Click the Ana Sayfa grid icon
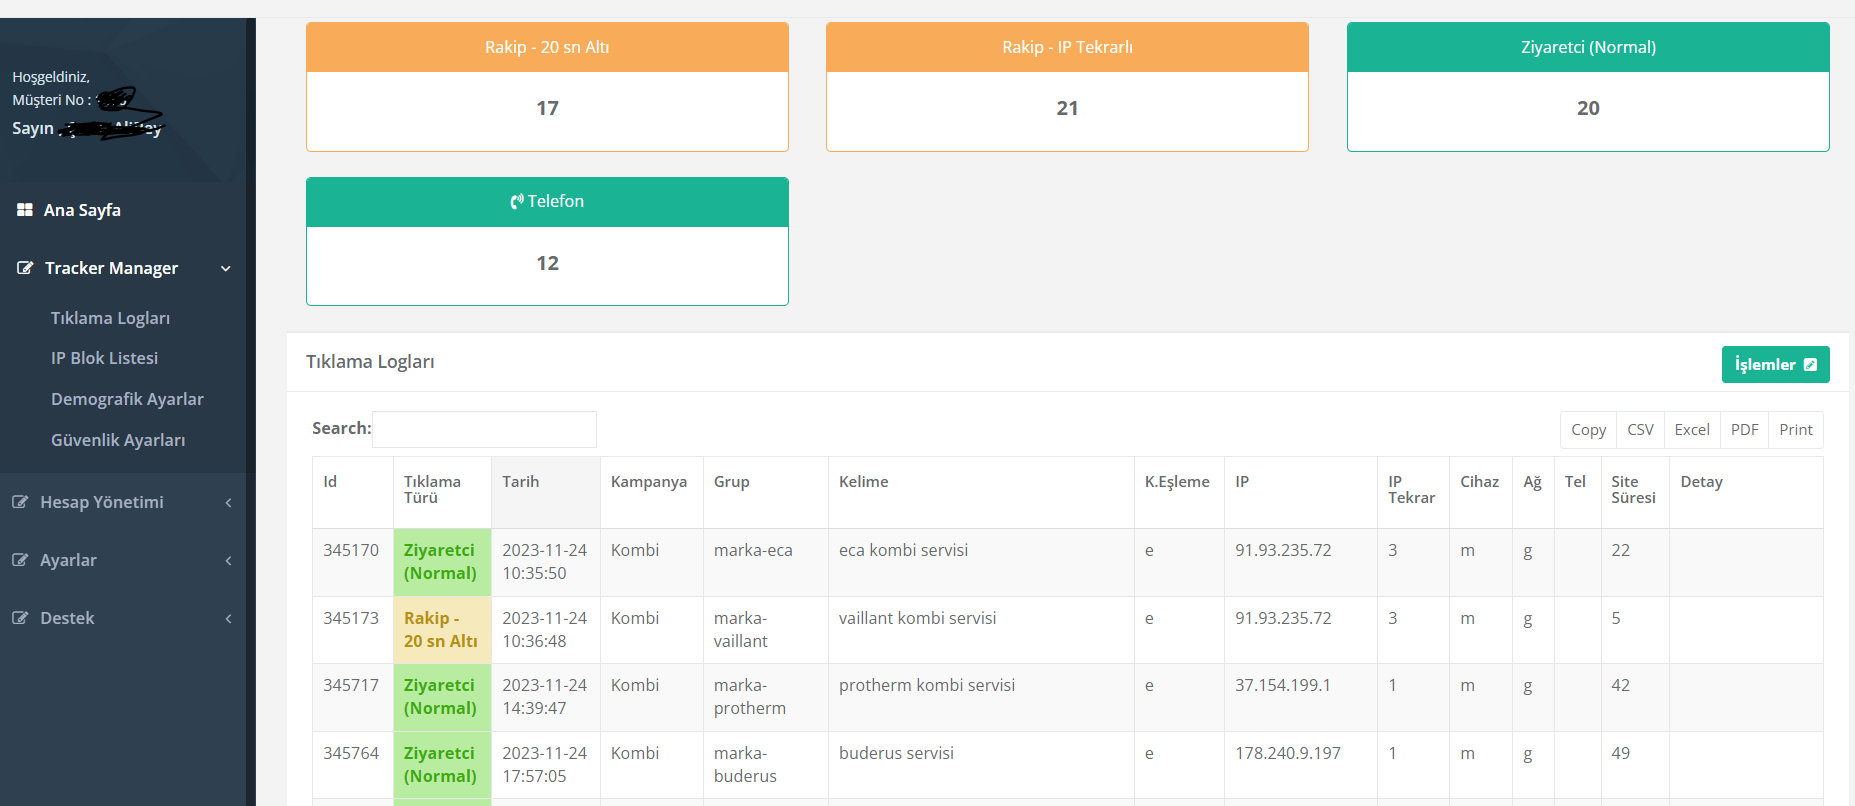Screen dimensions: 1855x806 25,210
